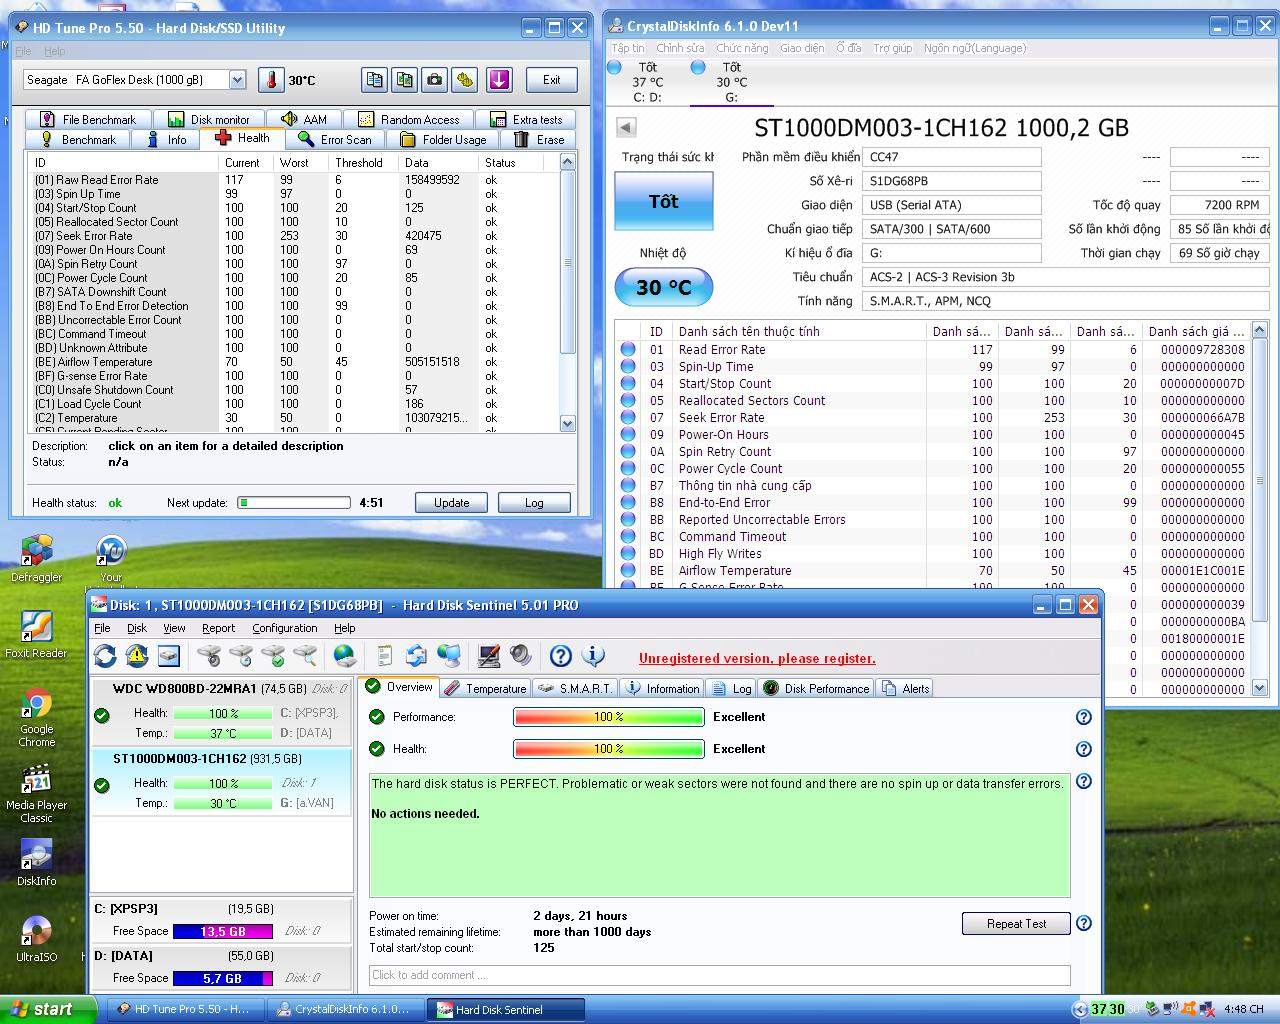The height and width of the screenshot is (1024, 1280).
Task: Open Defraggler desktop icon
Action: (36, 558)
